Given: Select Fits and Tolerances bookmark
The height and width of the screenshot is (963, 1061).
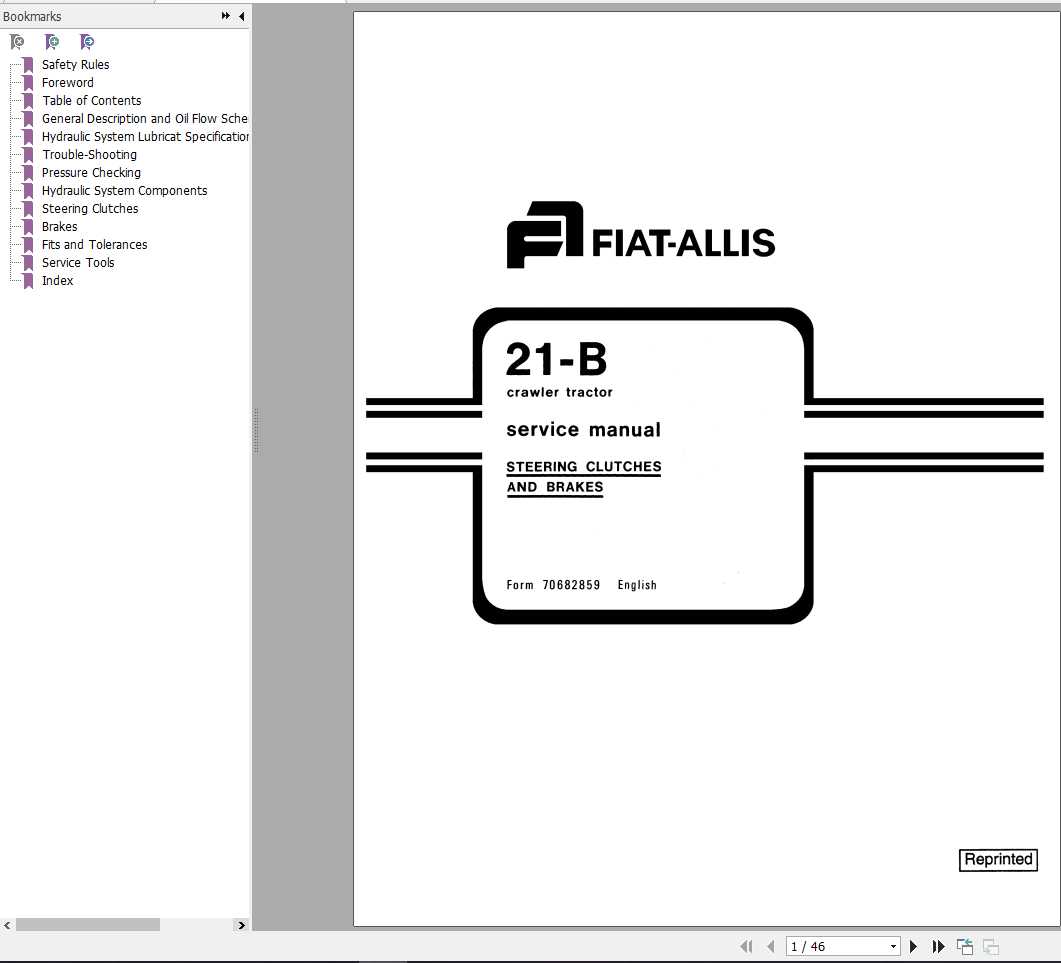Looking at the screenshot, I should 94,244.
